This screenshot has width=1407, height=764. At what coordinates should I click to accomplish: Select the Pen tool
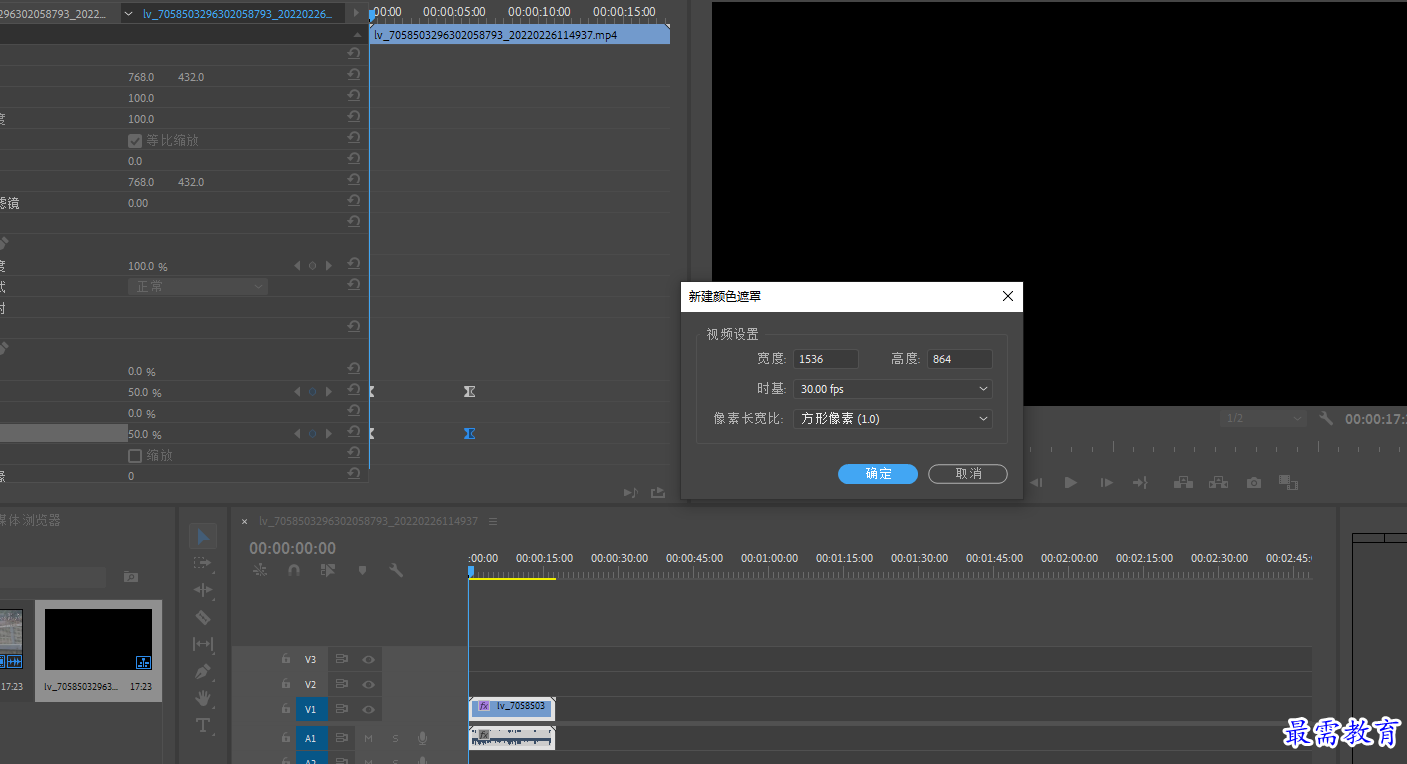[203, 671]
